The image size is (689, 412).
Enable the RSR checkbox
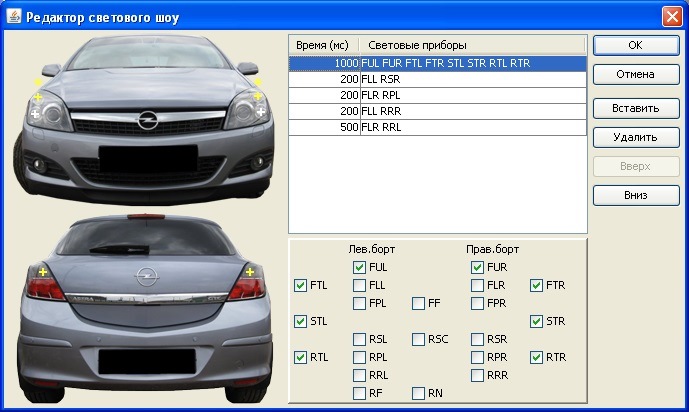(x=477, y=339)
